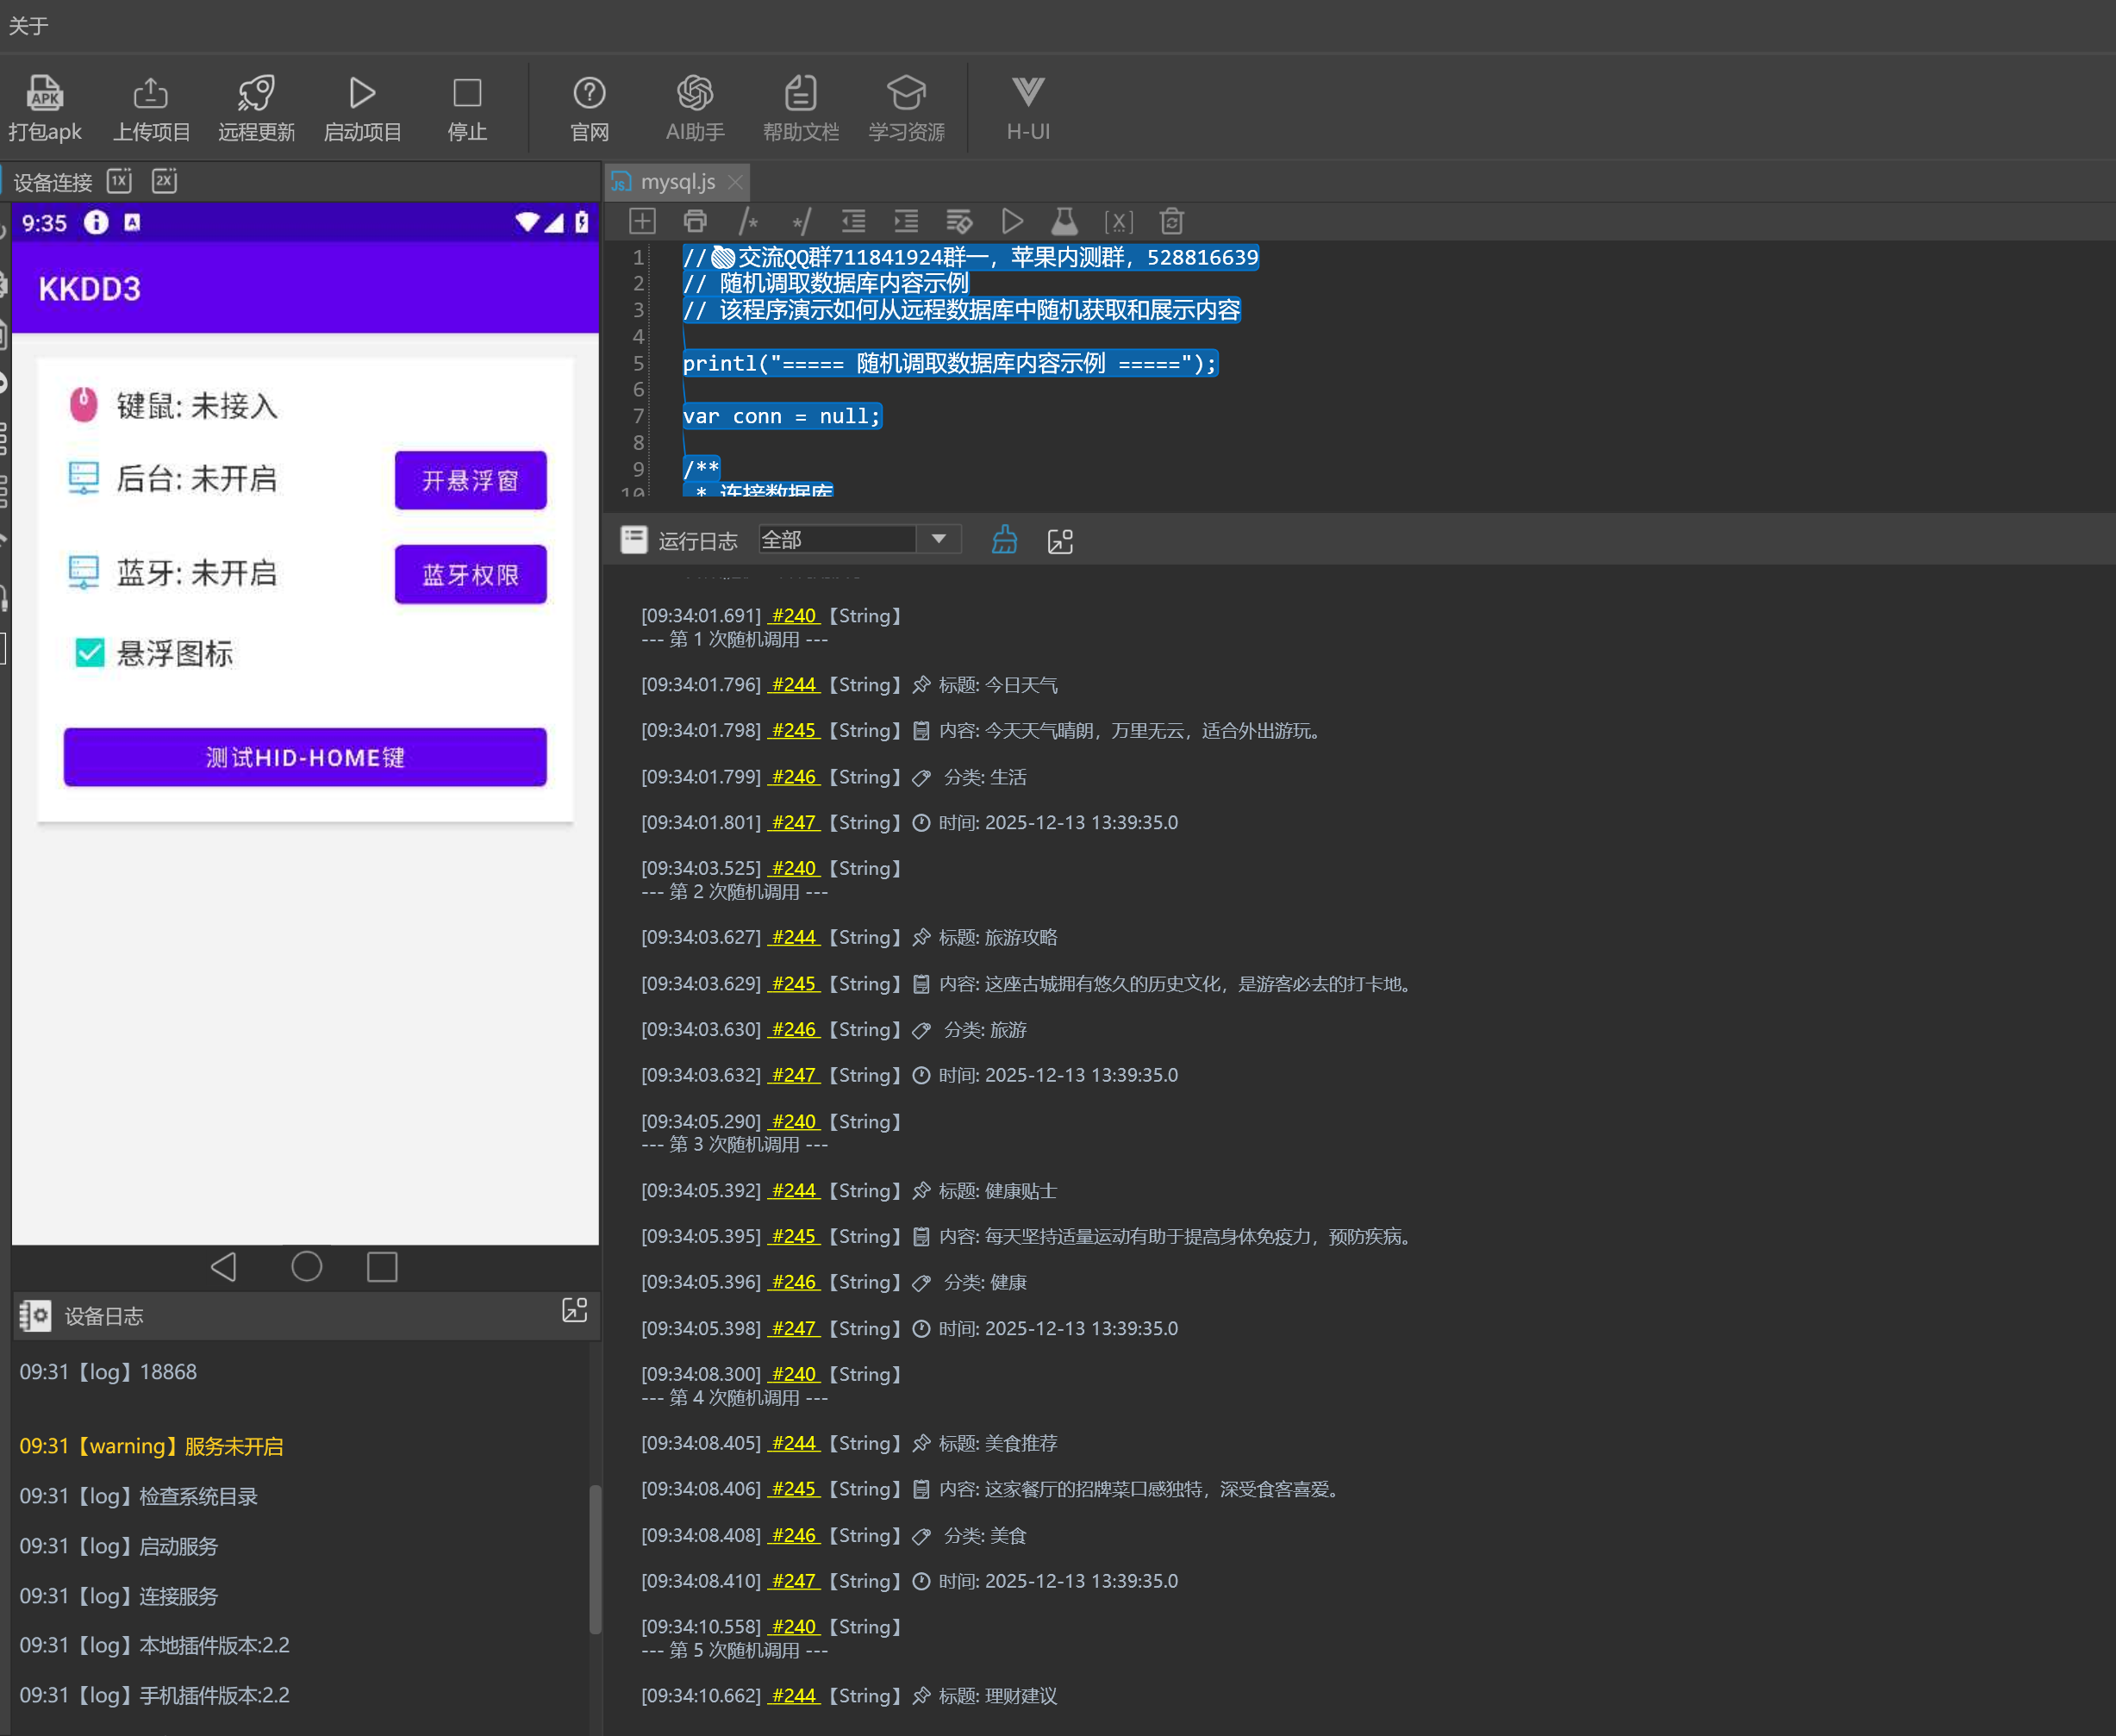Click the 打包apk package icon

point(44,94)
